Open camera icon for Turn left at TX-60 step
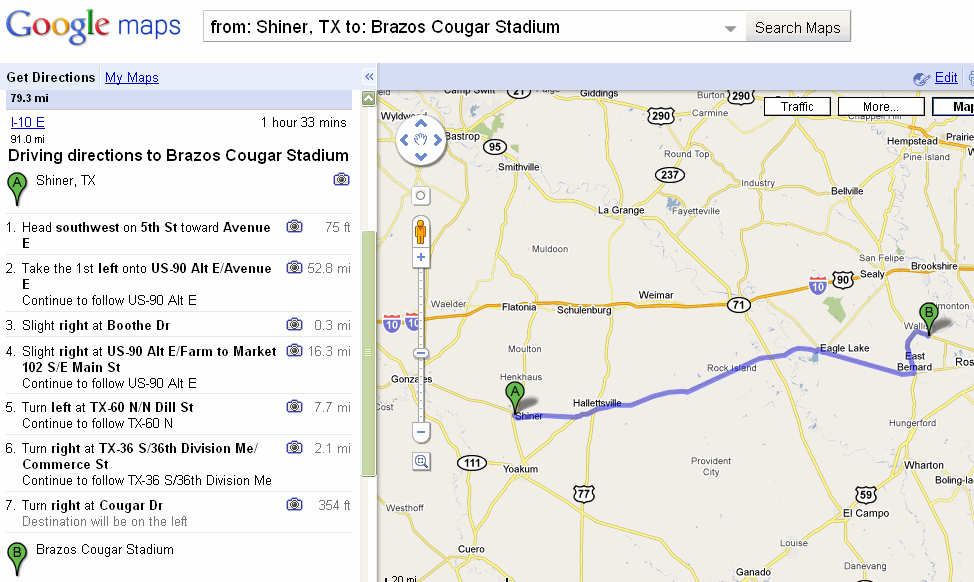Screen dimensions: 974x582 click(294, 406)
